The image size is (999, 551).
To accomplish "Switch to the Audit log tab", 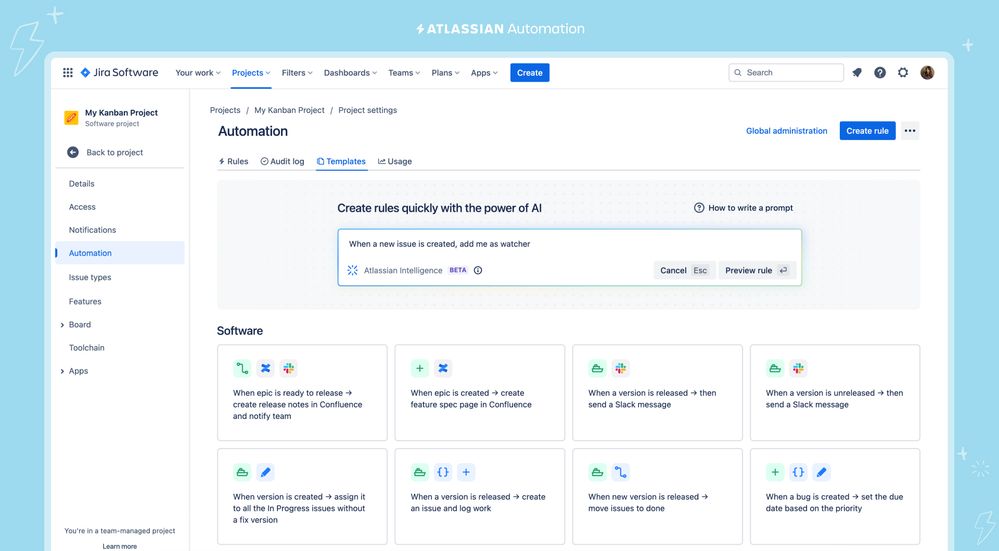I will (x=282, y=161).
